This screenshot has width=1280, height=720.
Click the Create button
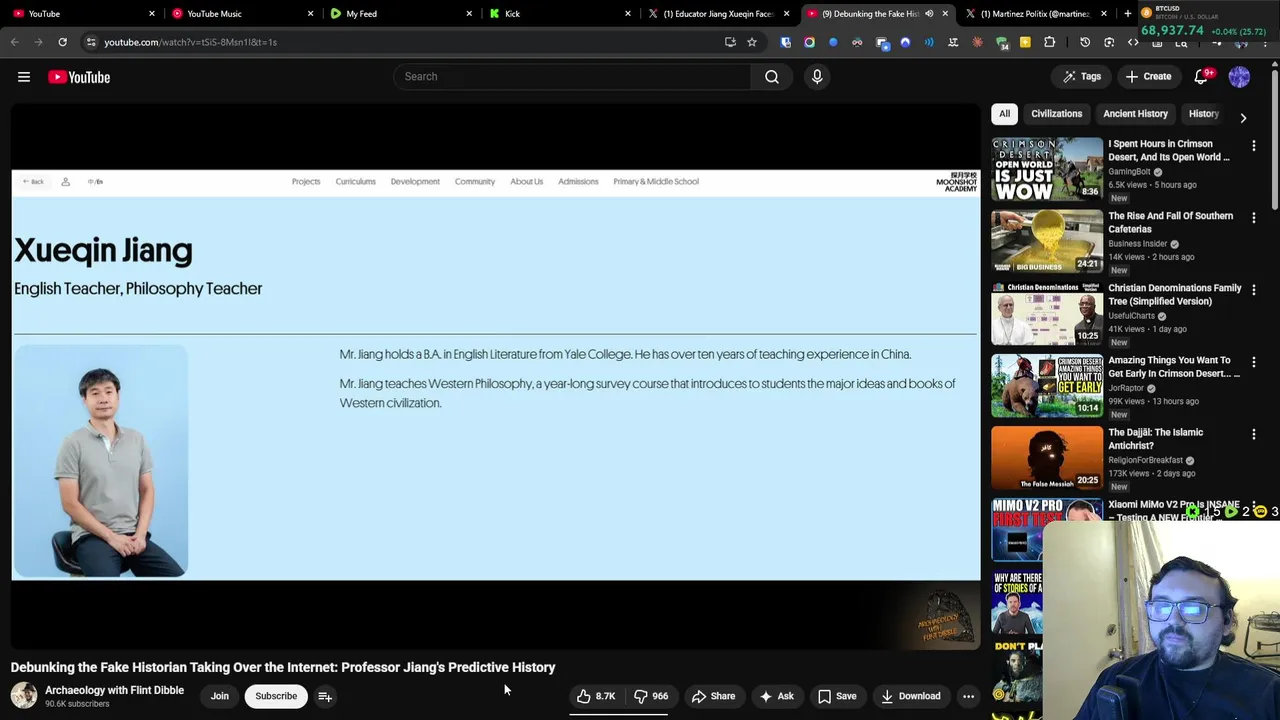pos(1148,77)
